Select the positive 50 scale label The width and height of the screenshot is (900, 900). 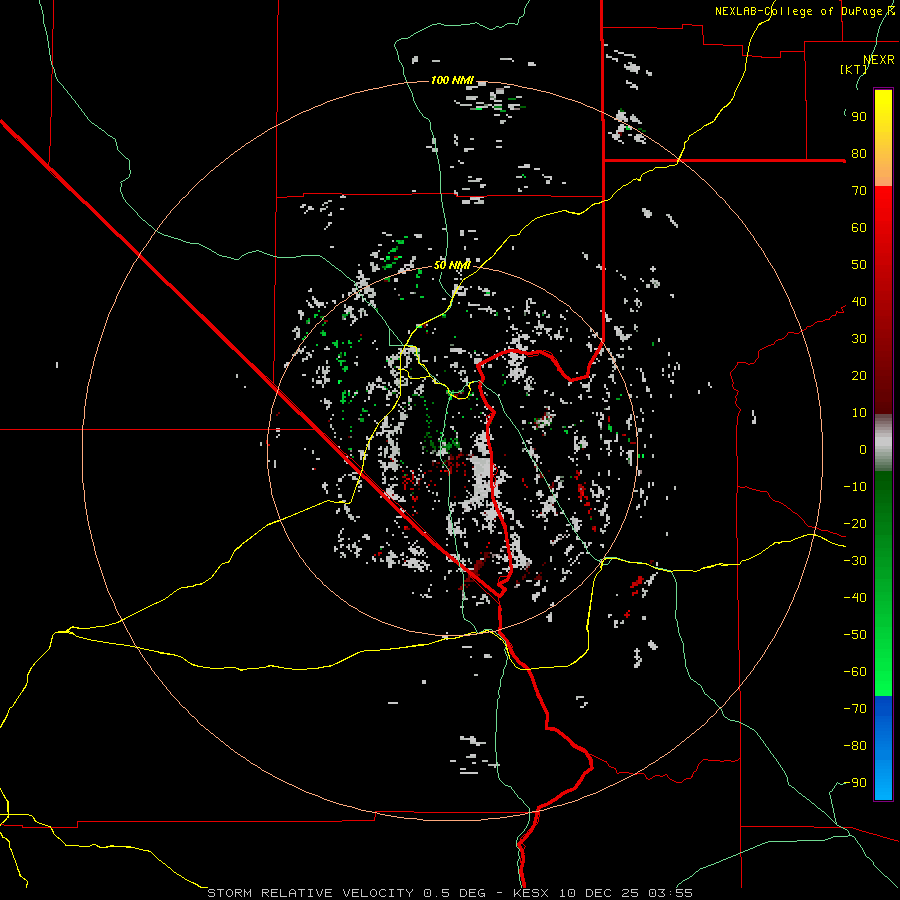point(859,265)
